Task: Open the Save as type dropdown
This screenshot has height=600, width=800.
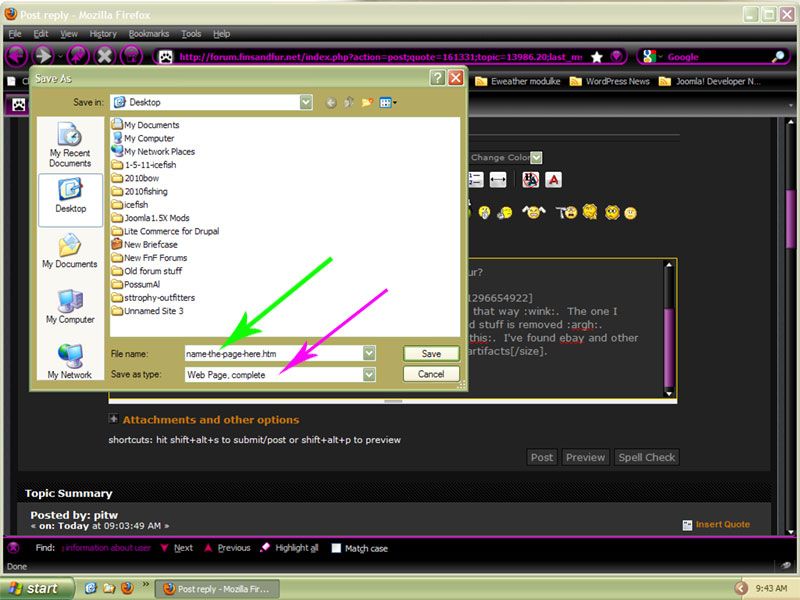Action: (x=369, y=374)
